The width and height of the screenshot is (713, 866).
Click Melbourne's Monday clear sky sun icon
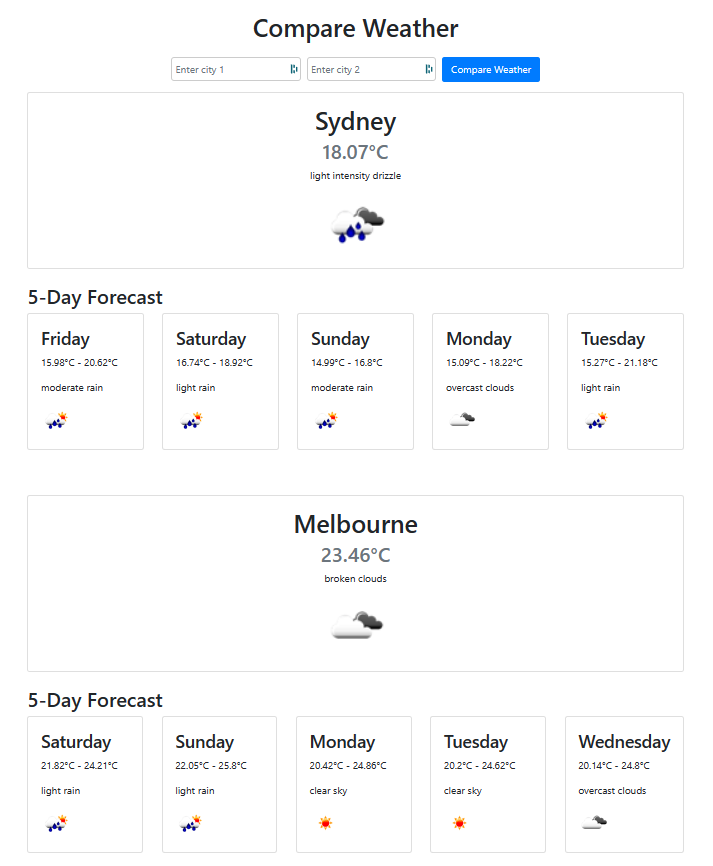[x=325, y=823]
